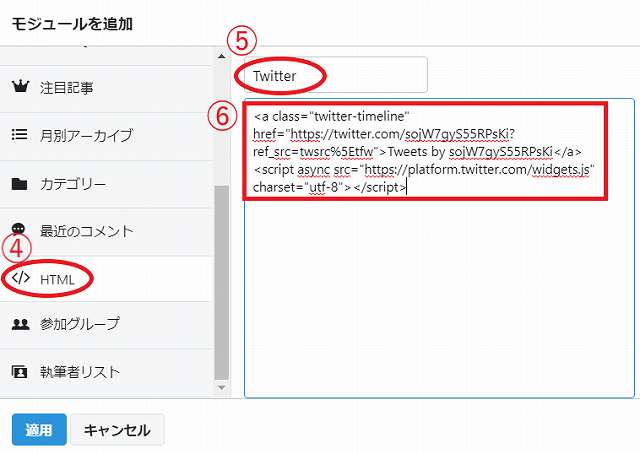This screenshot has width=640, height=454.
Task: Click the module list scroll down arrow
Action: [222, 387]
